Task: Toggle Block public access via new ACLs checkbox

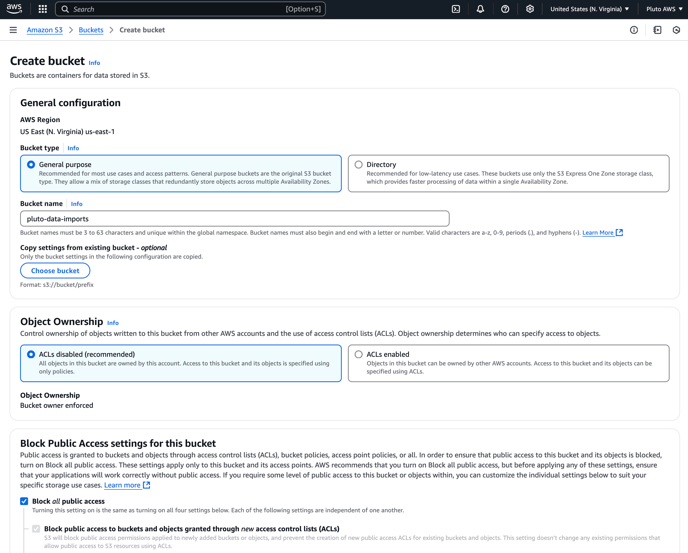Action: 36,529
